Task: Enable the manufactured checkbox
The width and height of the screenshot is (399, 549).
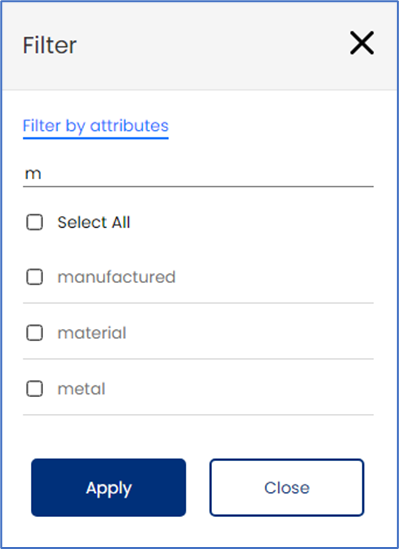Action: (x=35, y=277)
